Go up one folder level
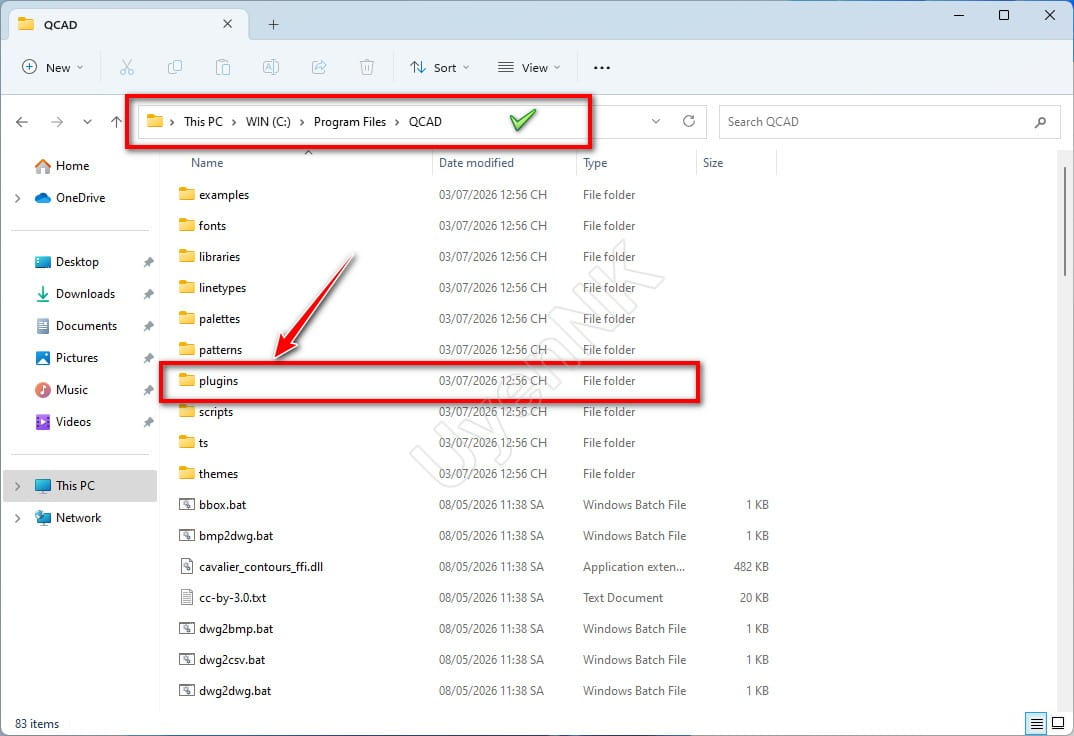The width and height of the screenshot is (1074, 736). [x=116, y=122]
